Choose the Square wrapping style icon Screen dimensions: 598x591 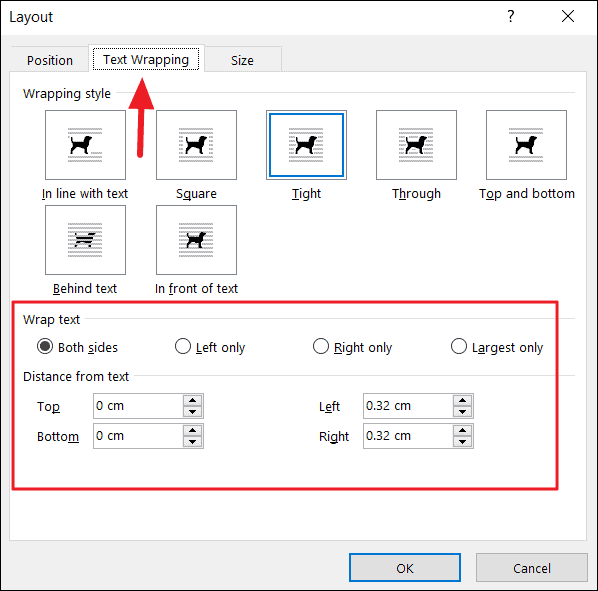coord(196,145)
